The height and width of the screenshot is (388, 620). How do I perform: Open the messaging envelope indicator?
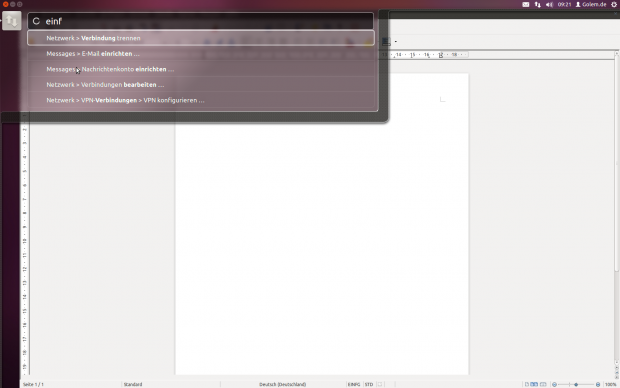(525, 5)
